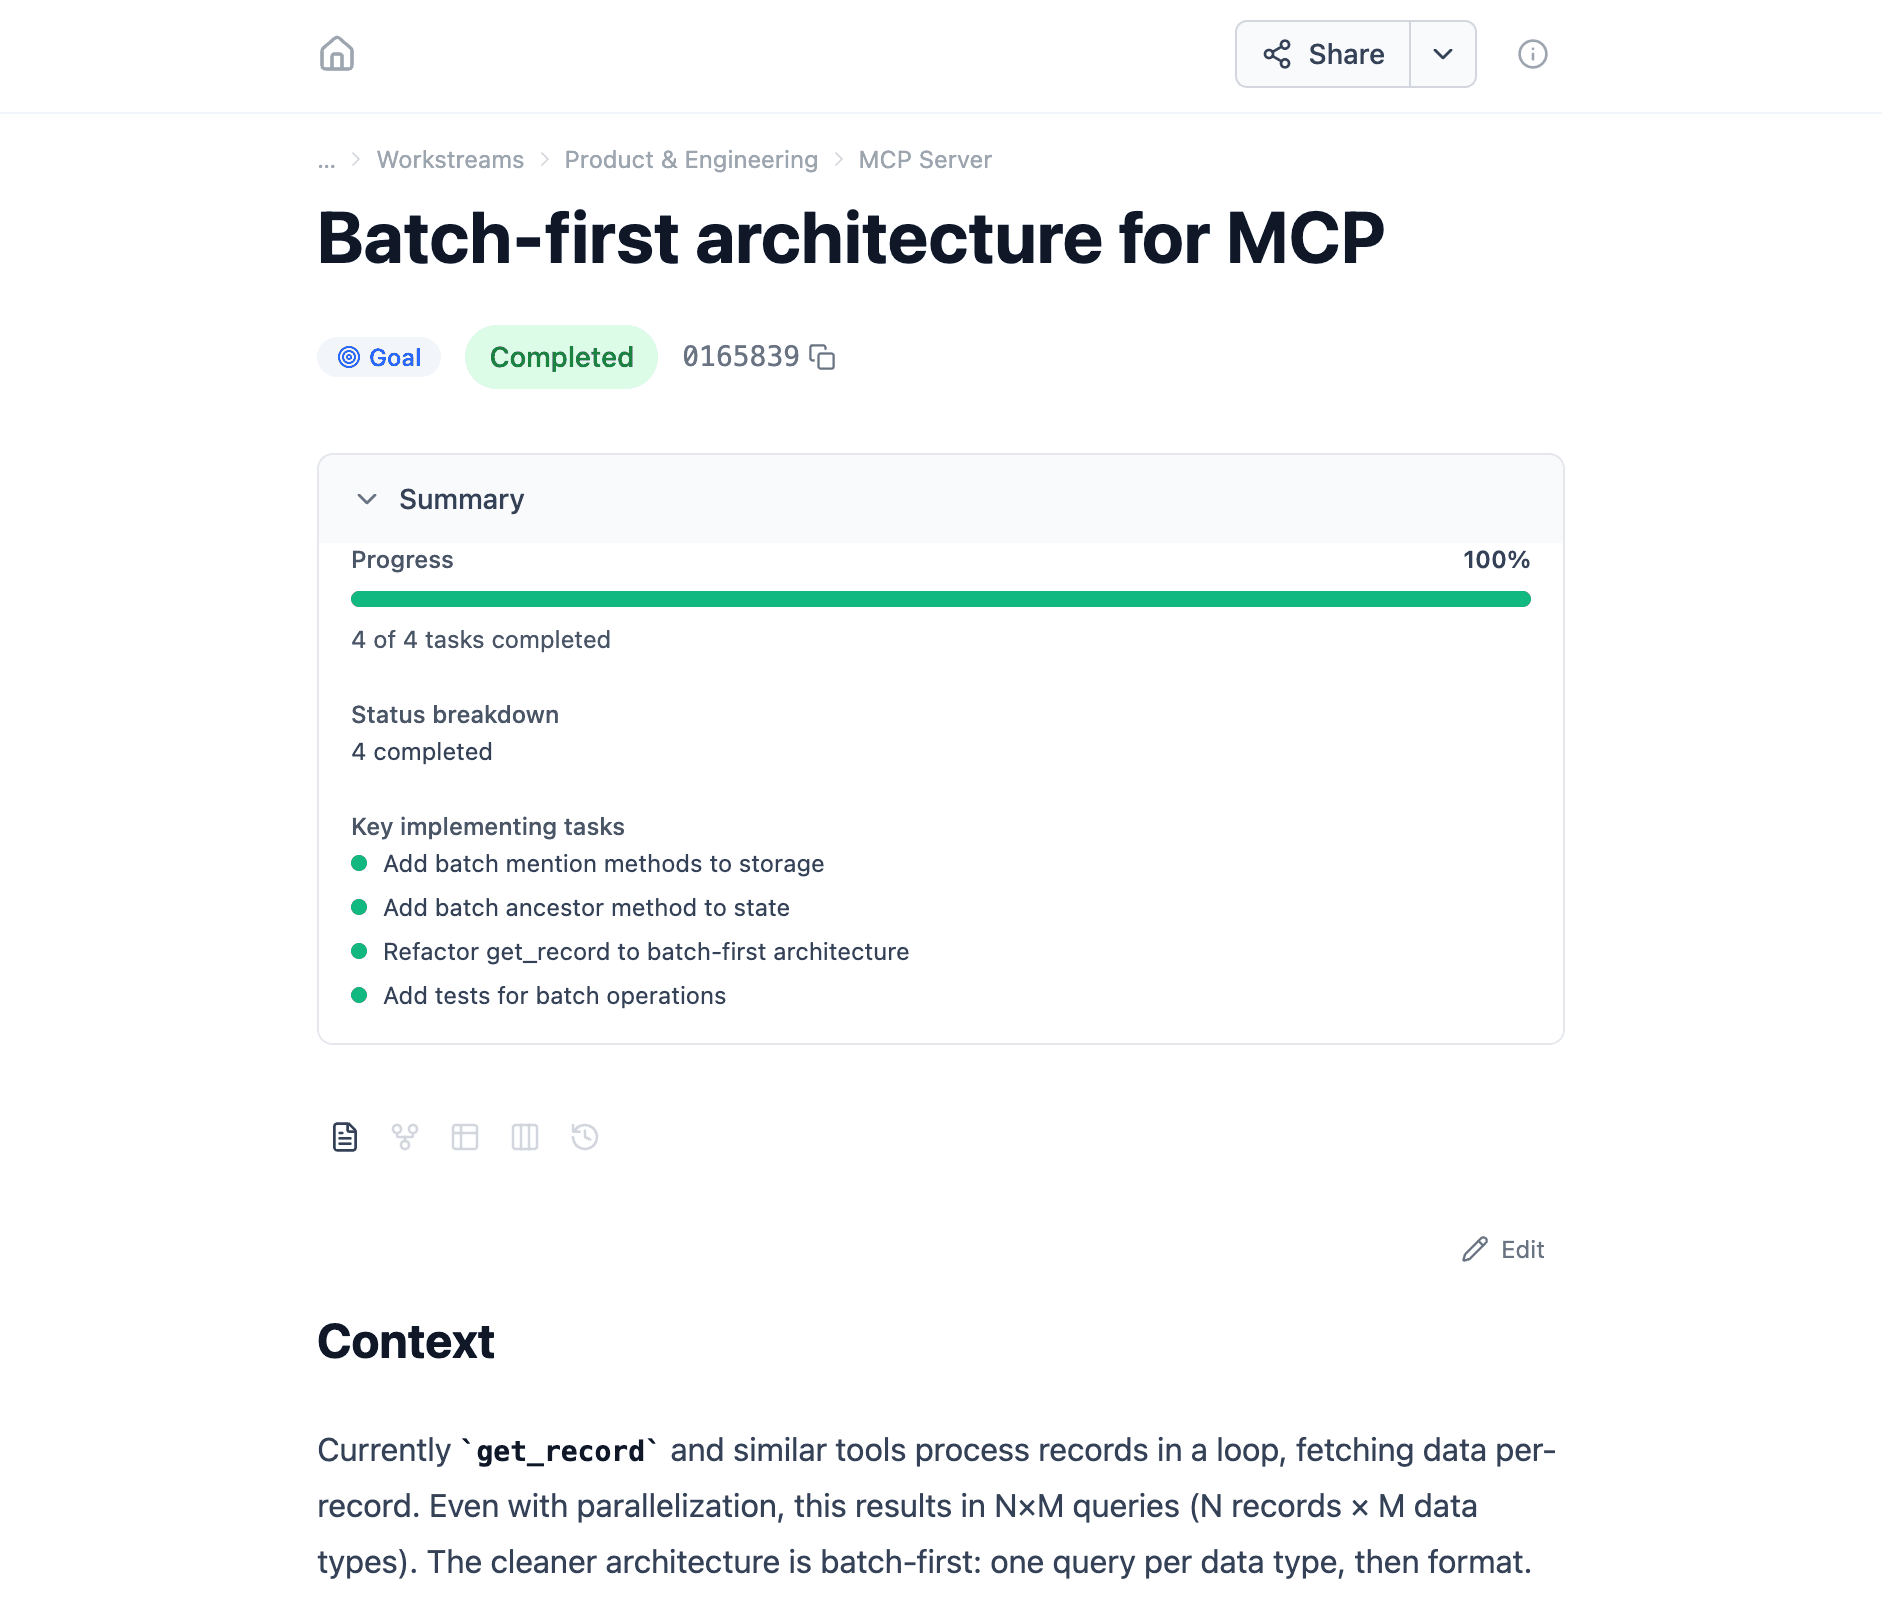The width and height of the screenshot is (1882, 1618).
Task: Click Edit to modify the document
Action: click(1502, 1250)
